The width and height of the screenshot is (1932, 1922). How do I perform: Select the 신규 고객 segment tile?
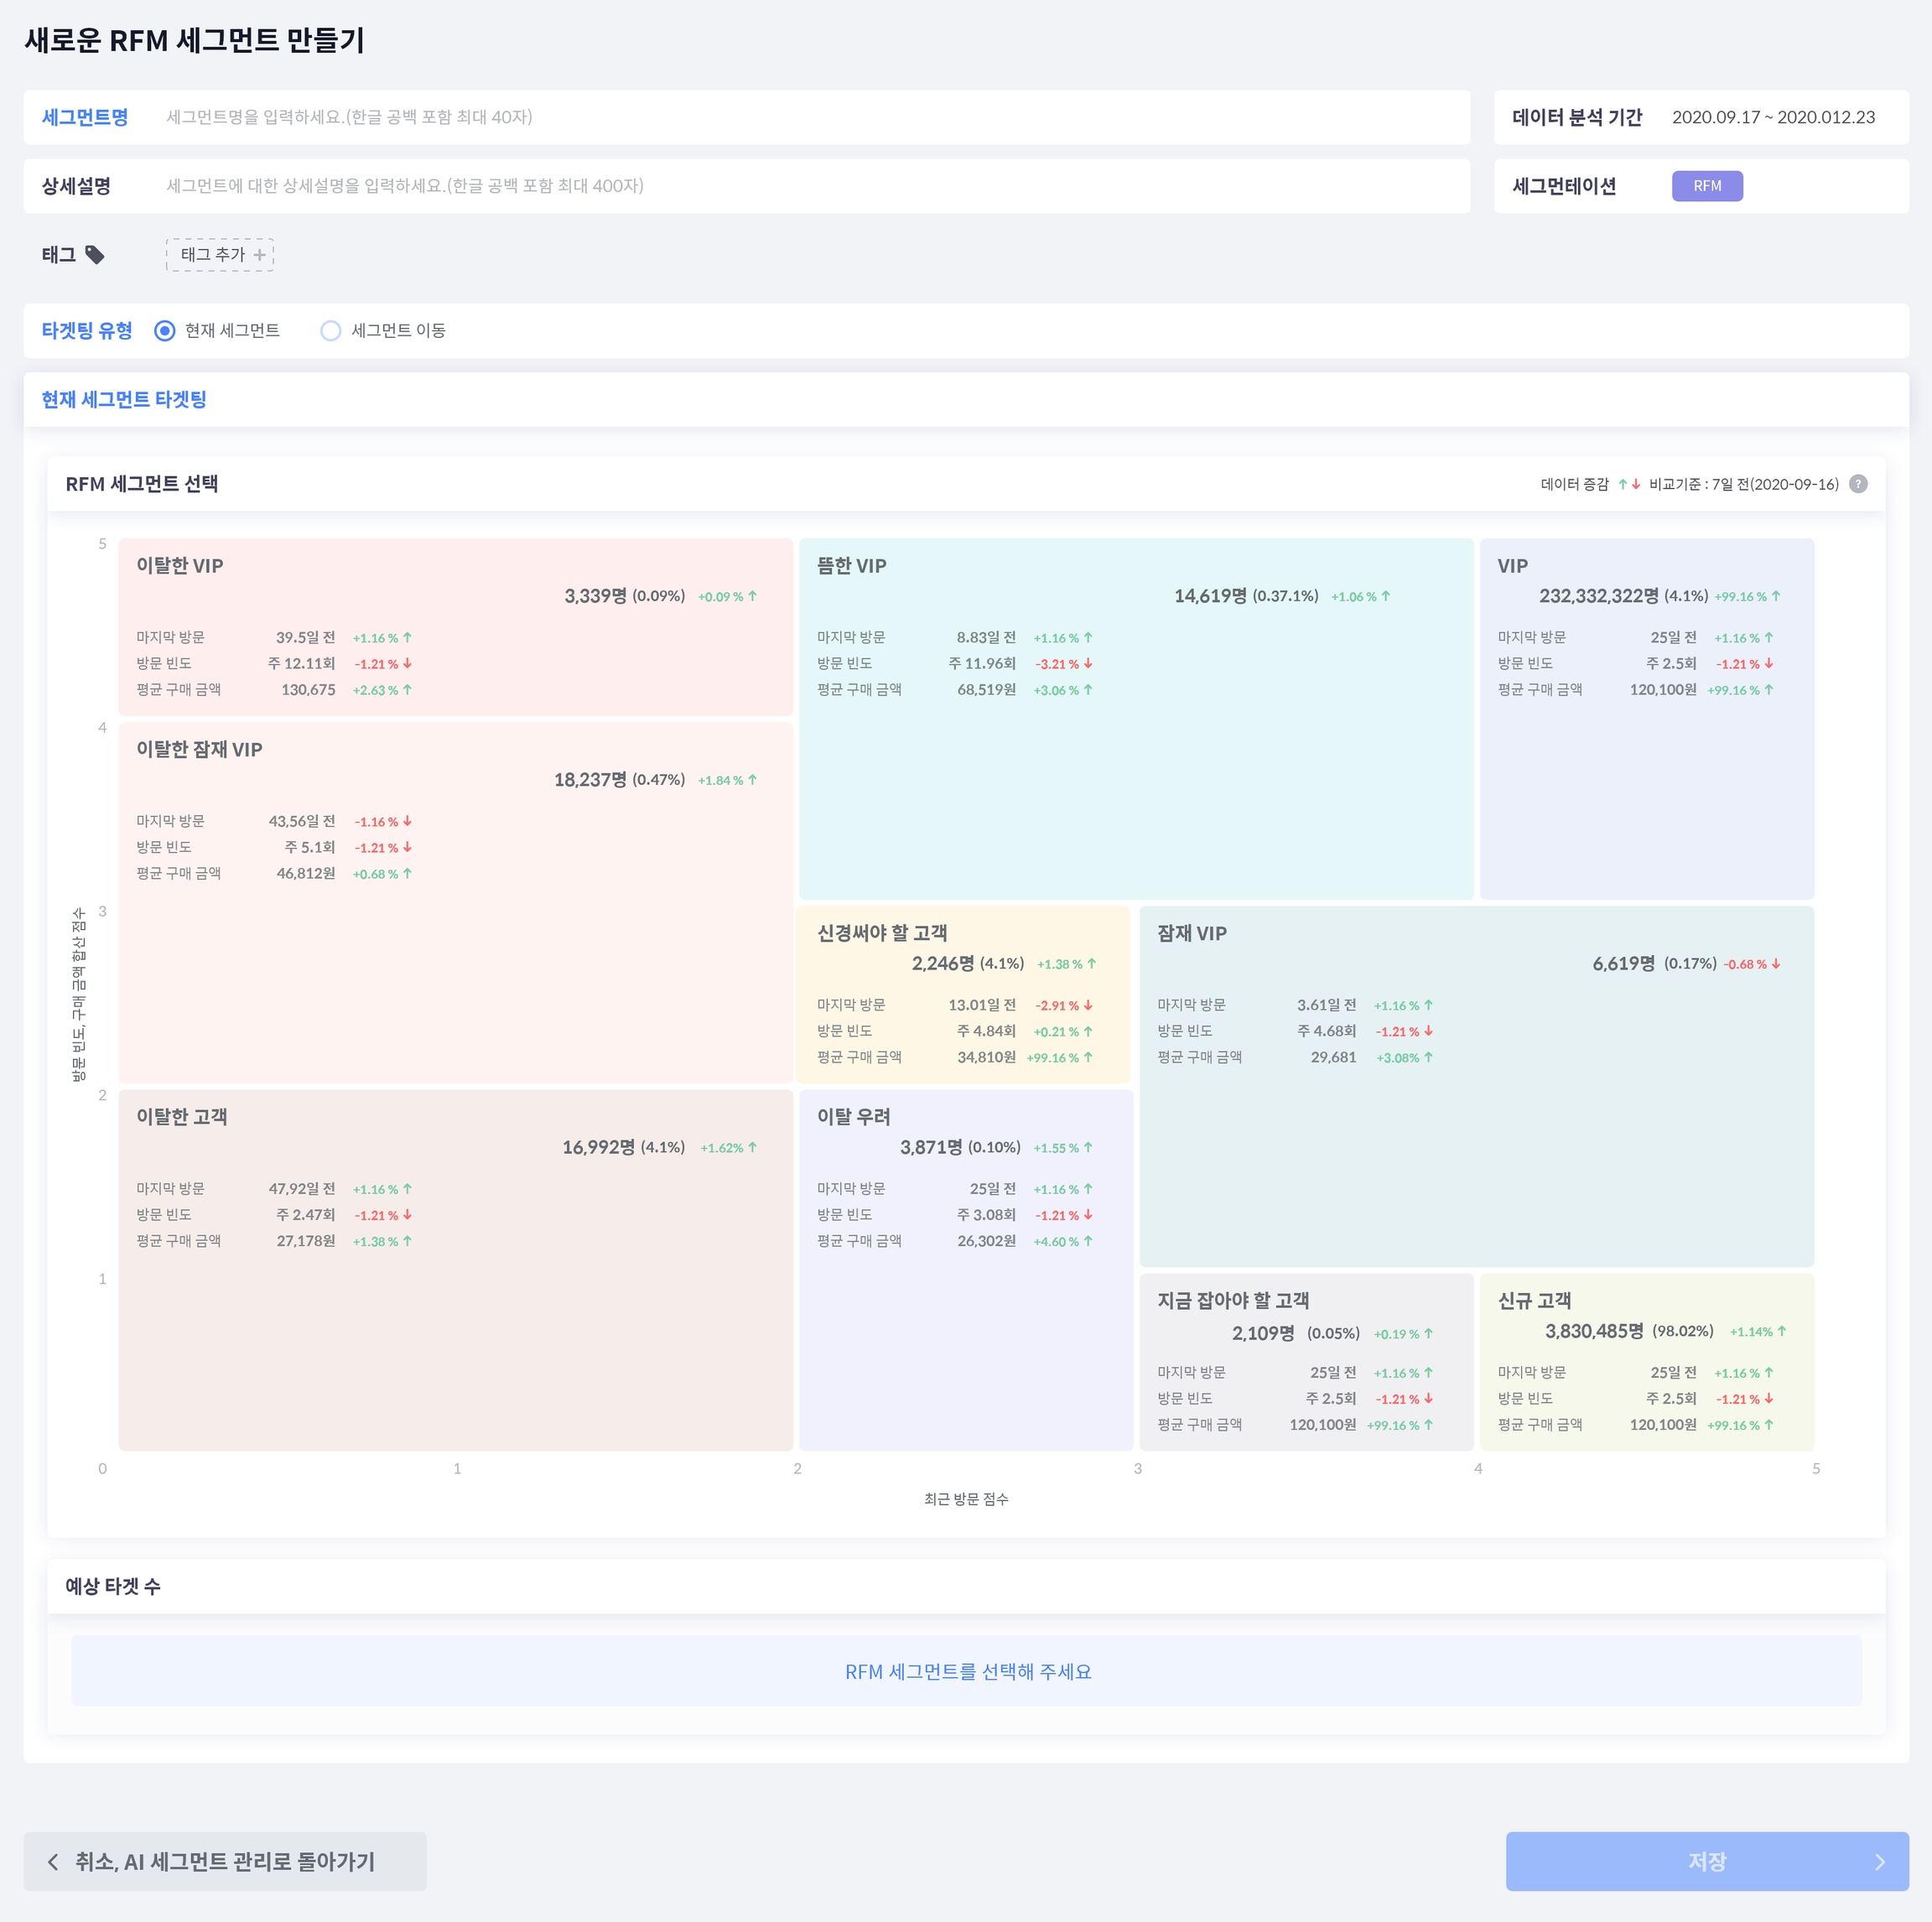point(1646,1361)
